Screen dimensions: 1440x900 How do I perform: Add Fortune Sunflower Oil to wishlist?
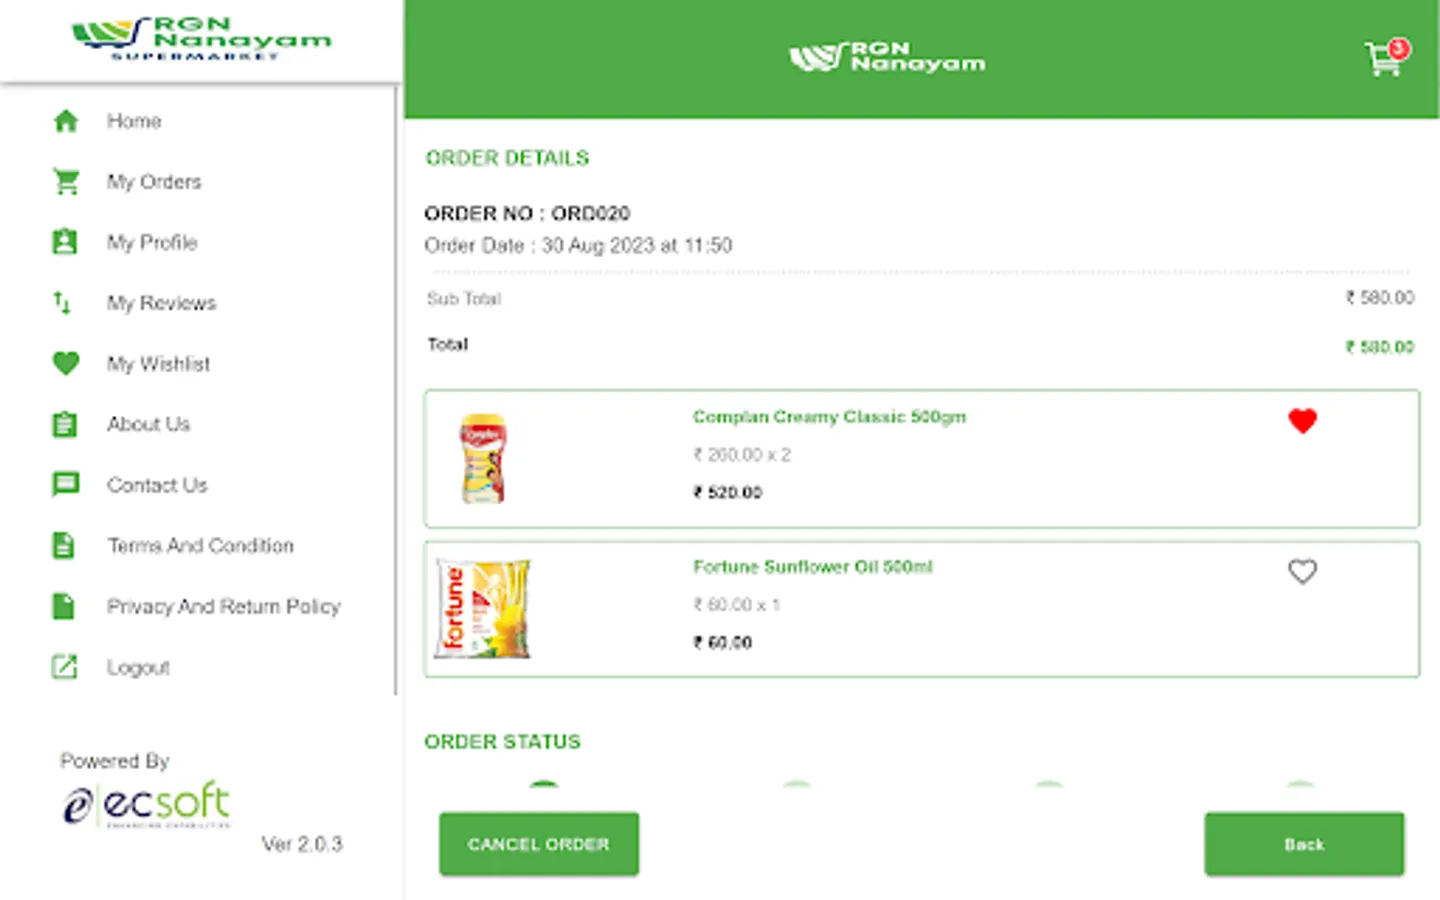1302,571
